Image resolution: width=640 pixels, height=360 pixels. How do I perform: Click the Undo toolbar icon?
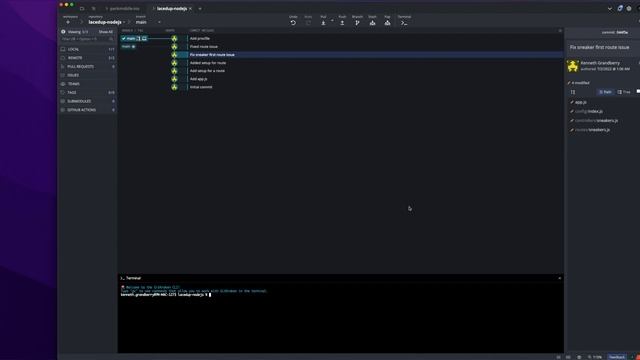293,23
